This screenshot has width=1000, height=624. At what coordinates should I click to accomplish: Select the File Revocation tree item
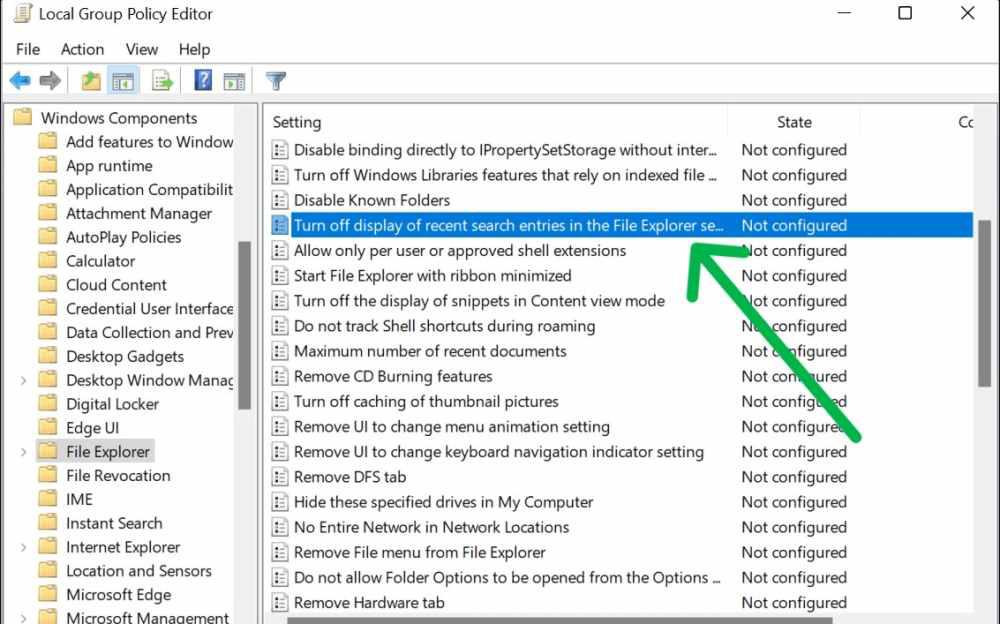click(x=118, y=475)
